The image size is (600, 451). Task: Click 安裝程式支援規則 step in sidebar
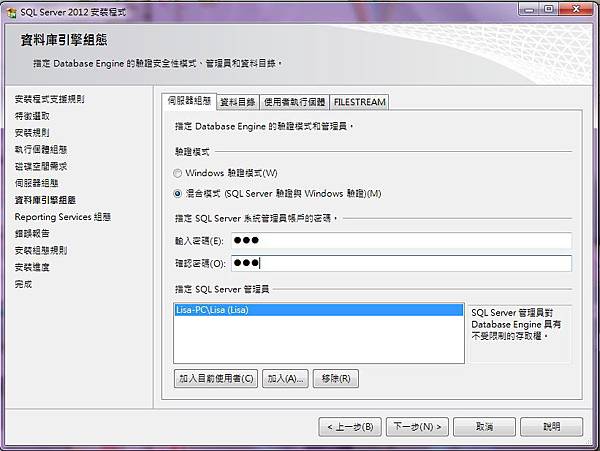(49, 99)
